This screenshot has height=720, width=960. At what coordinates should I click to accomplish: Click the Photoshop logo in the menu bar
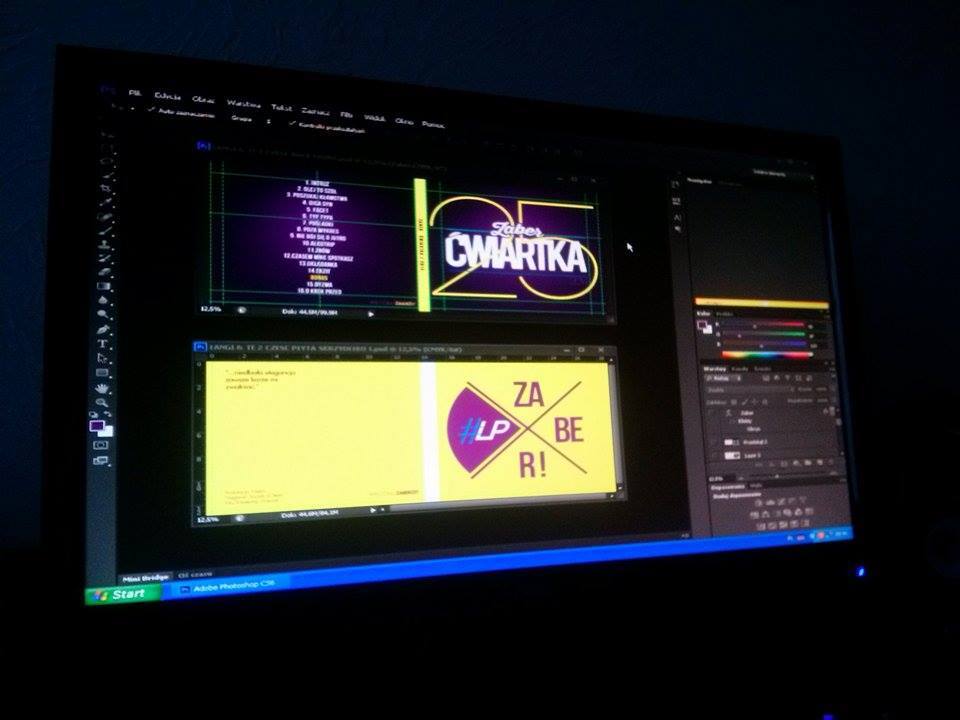[108, 91]
